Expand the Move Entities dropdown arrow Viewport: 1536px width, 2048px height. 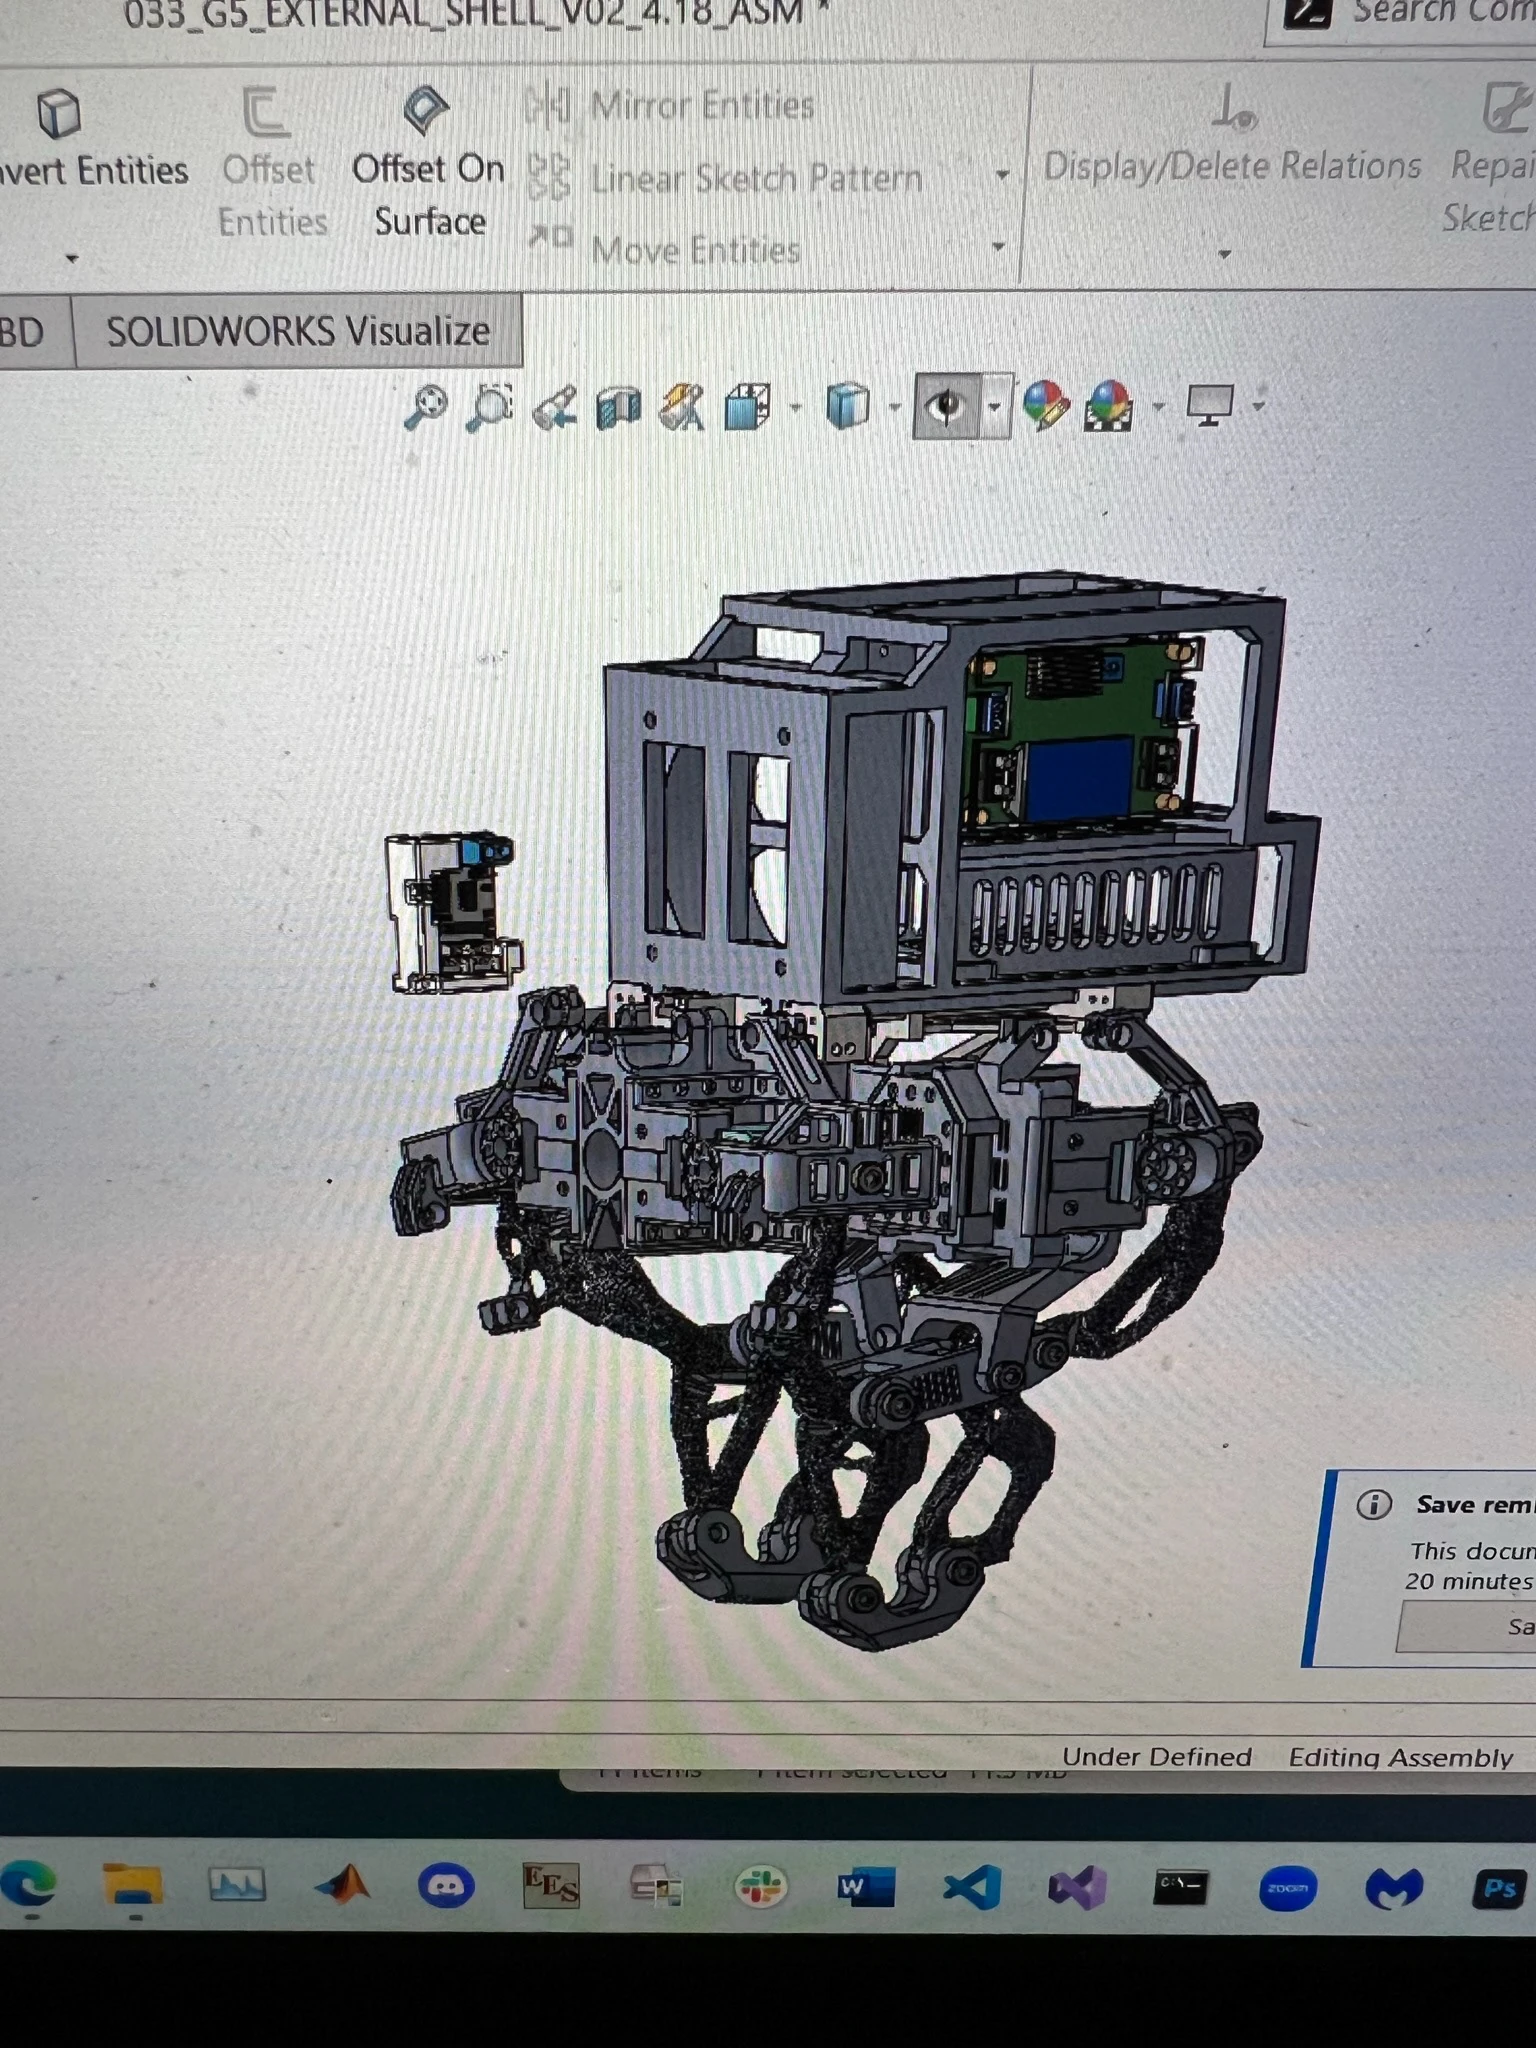[998, 246]
